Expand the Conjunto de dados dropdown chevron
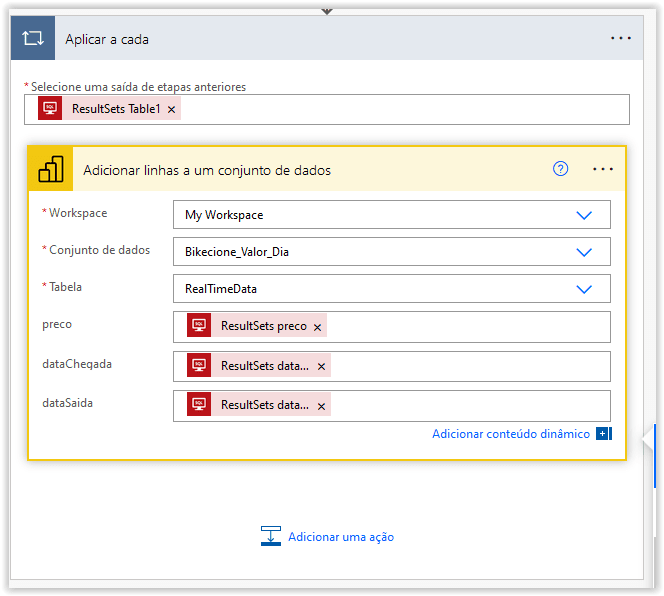 [584, 252]
